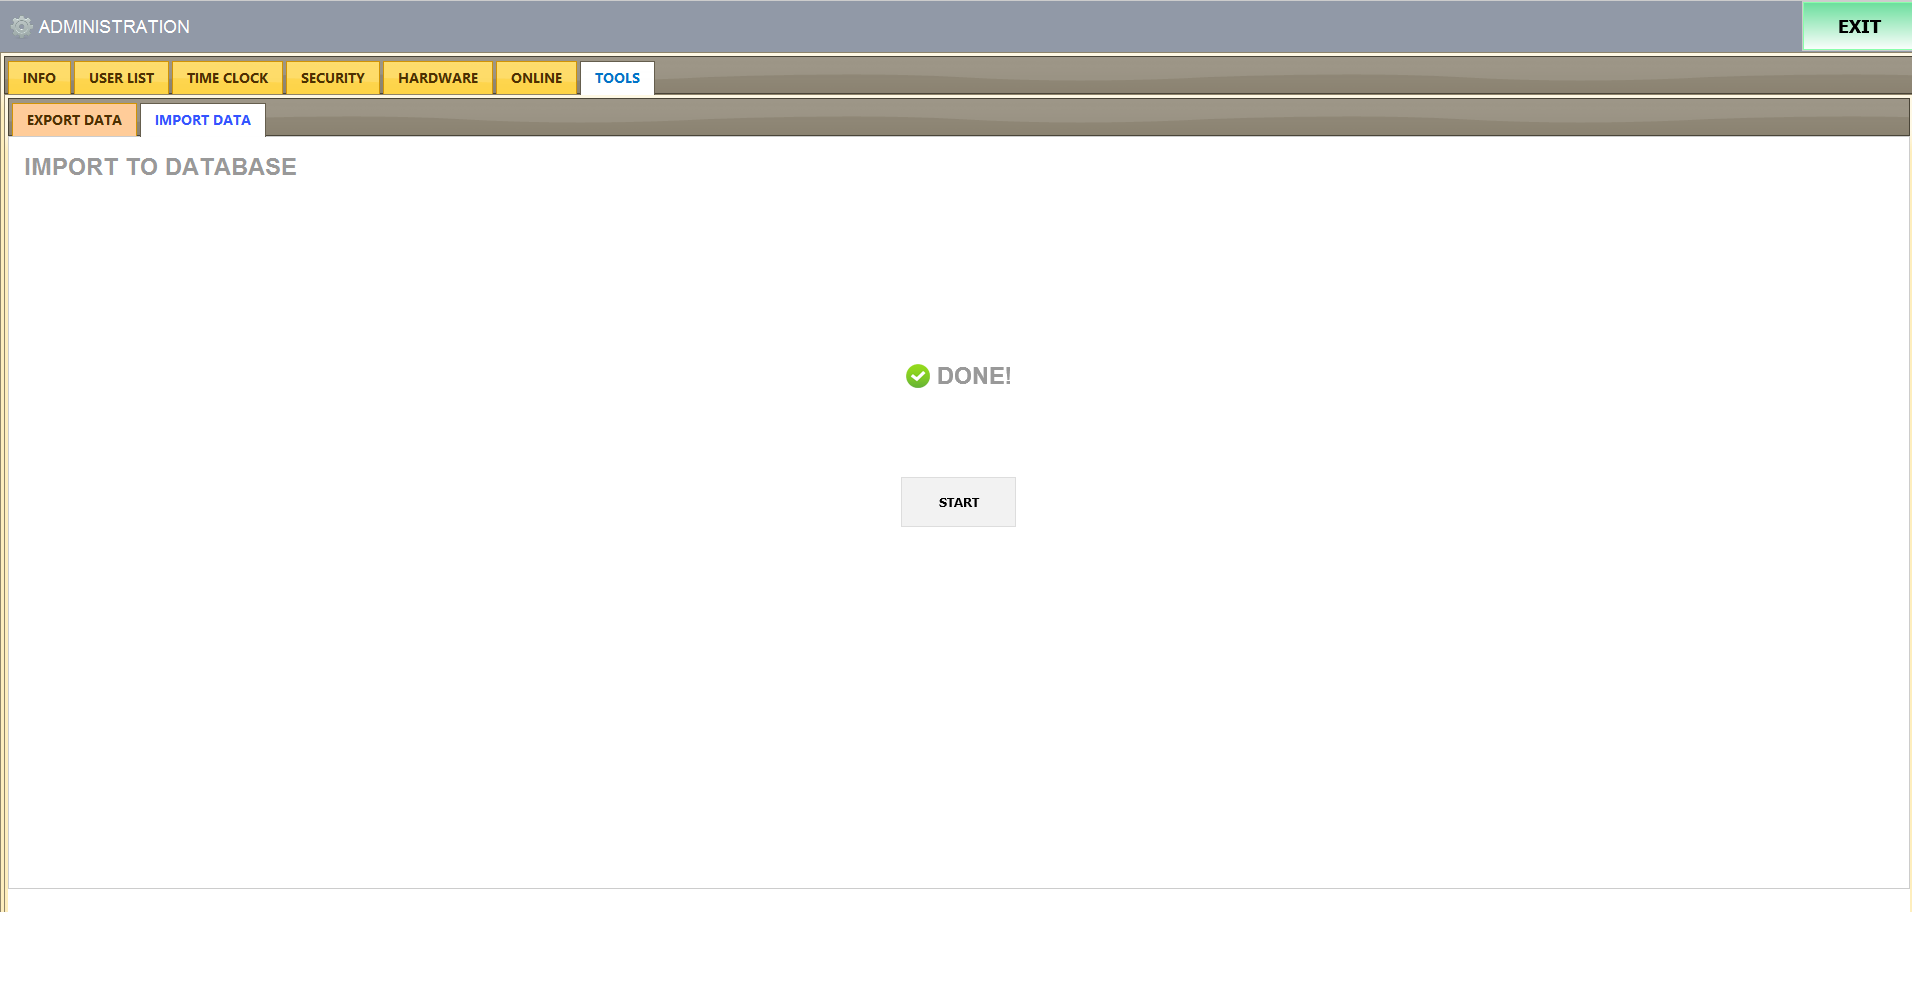Click the ADMINISTRATION title text
This screenshot has height=997, width=1919.
(114, 27)
